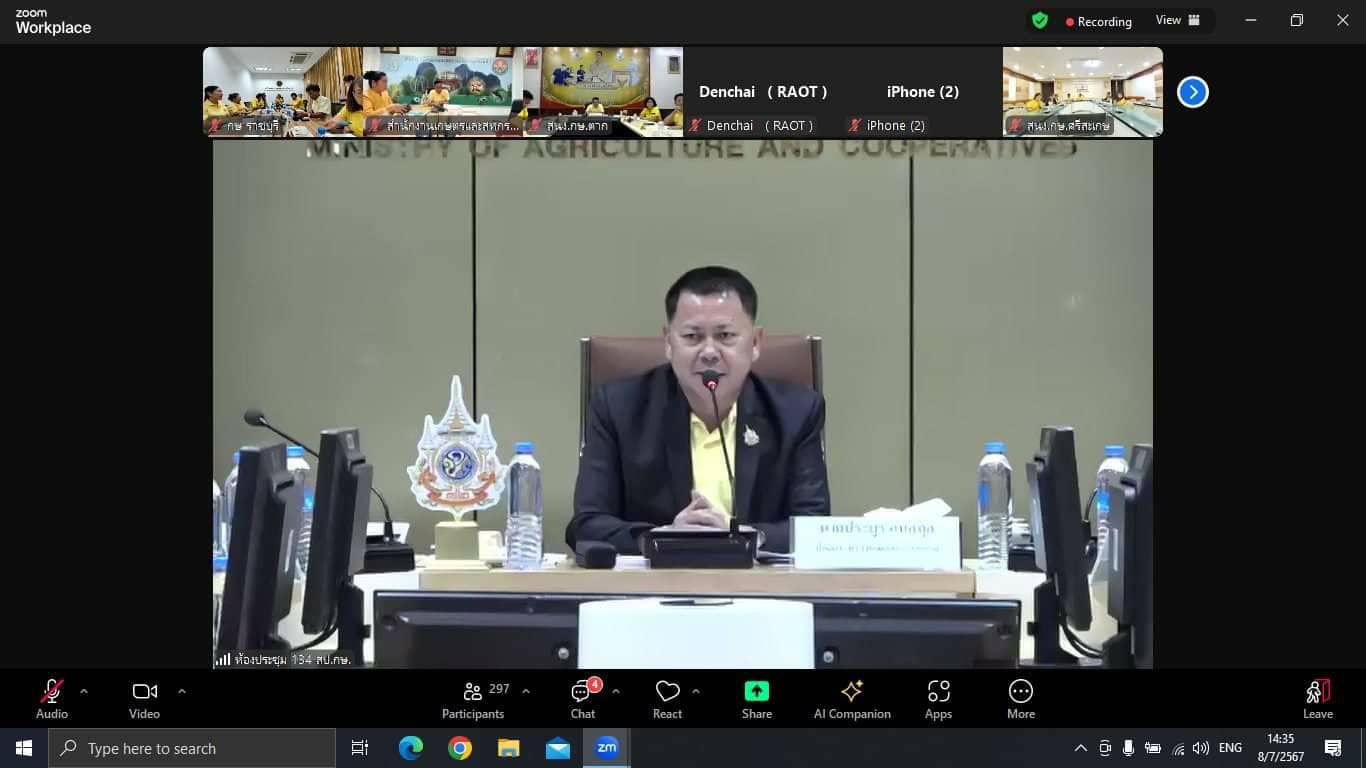The width and height of the screenshot is (1366, 768).
Task: Click the Leave meeting button
Action: (x=1317, y=698)
